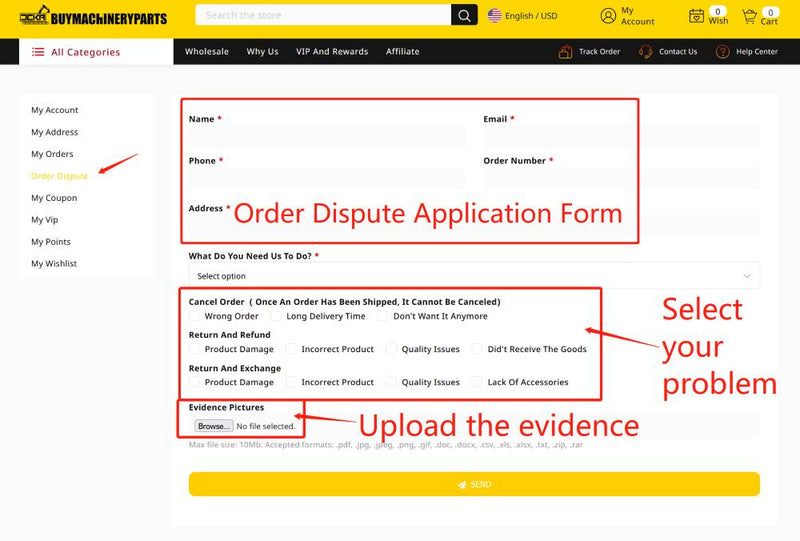800x541 pixels.
Task: Open the shopping Cart icon
Action: click(x=749, y=16)
